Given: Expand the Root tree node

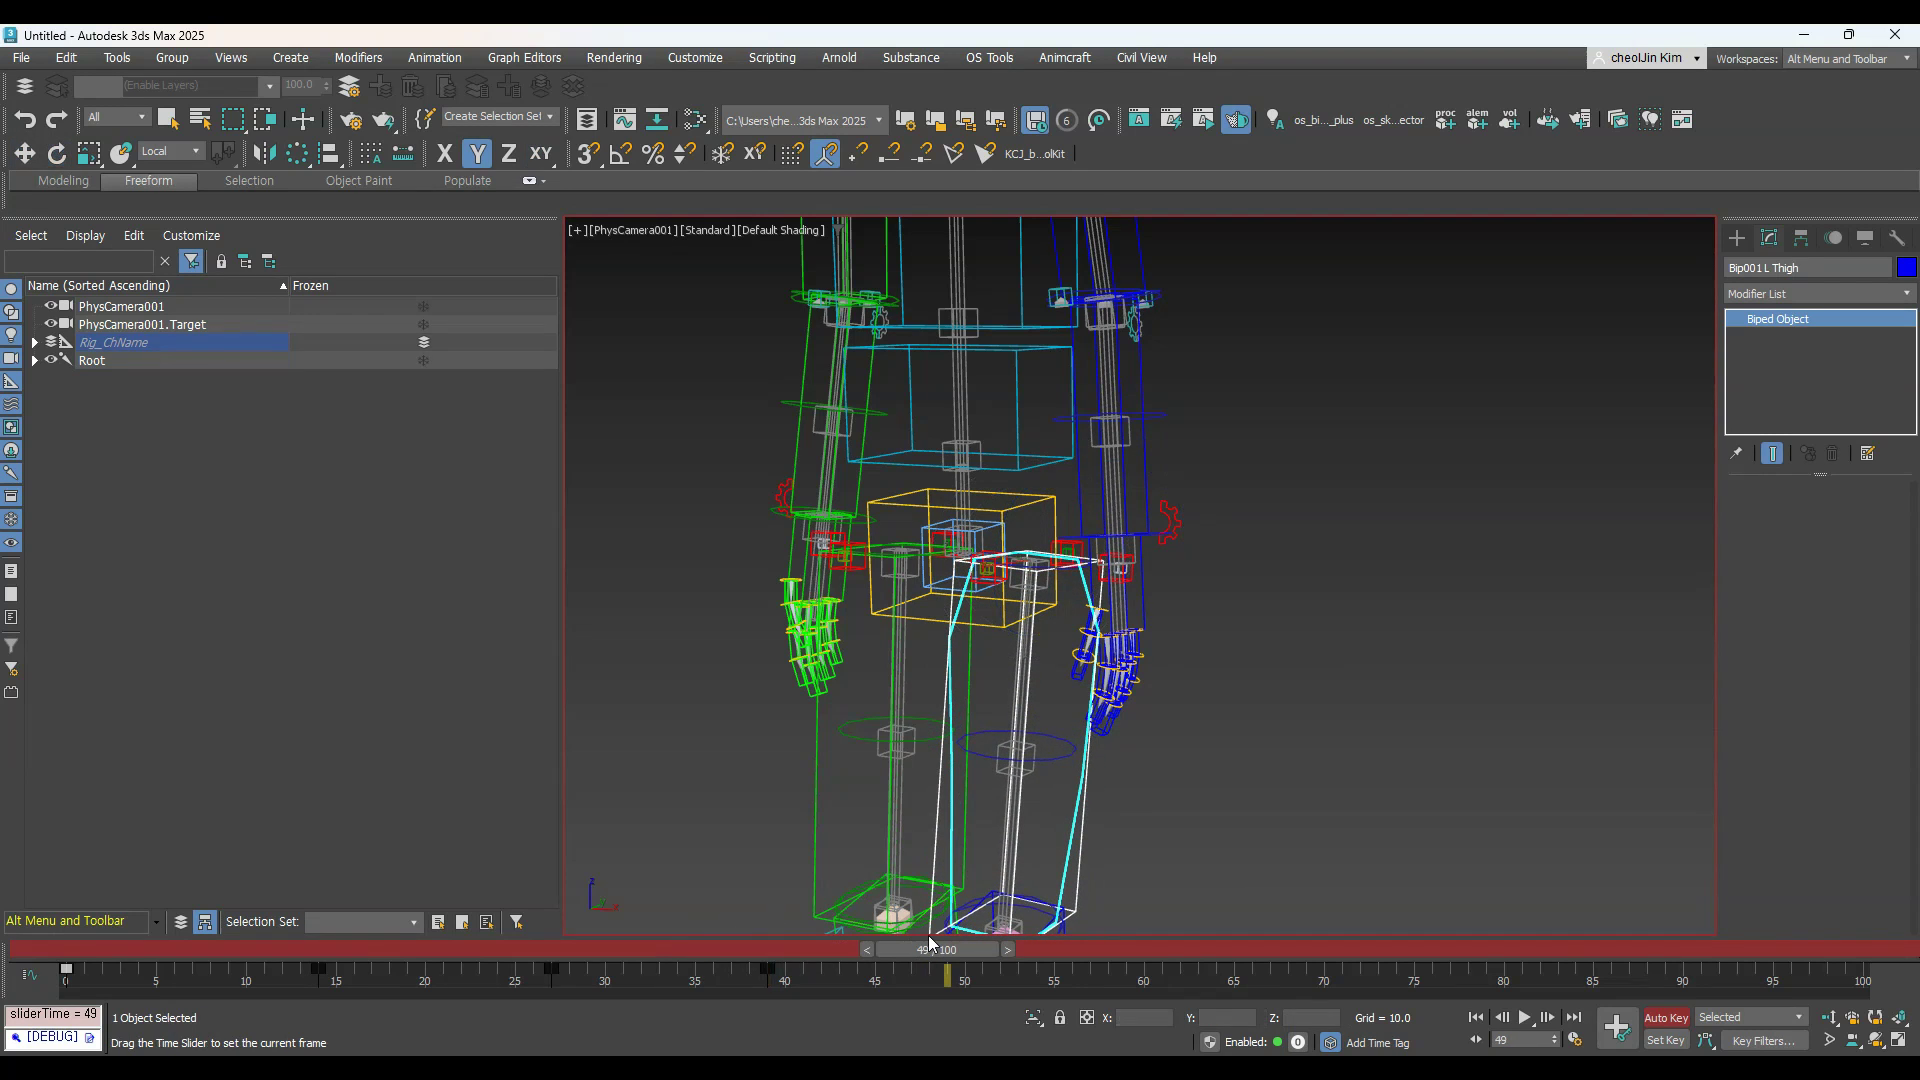Looking at the screenshot, I should point(35,361).
